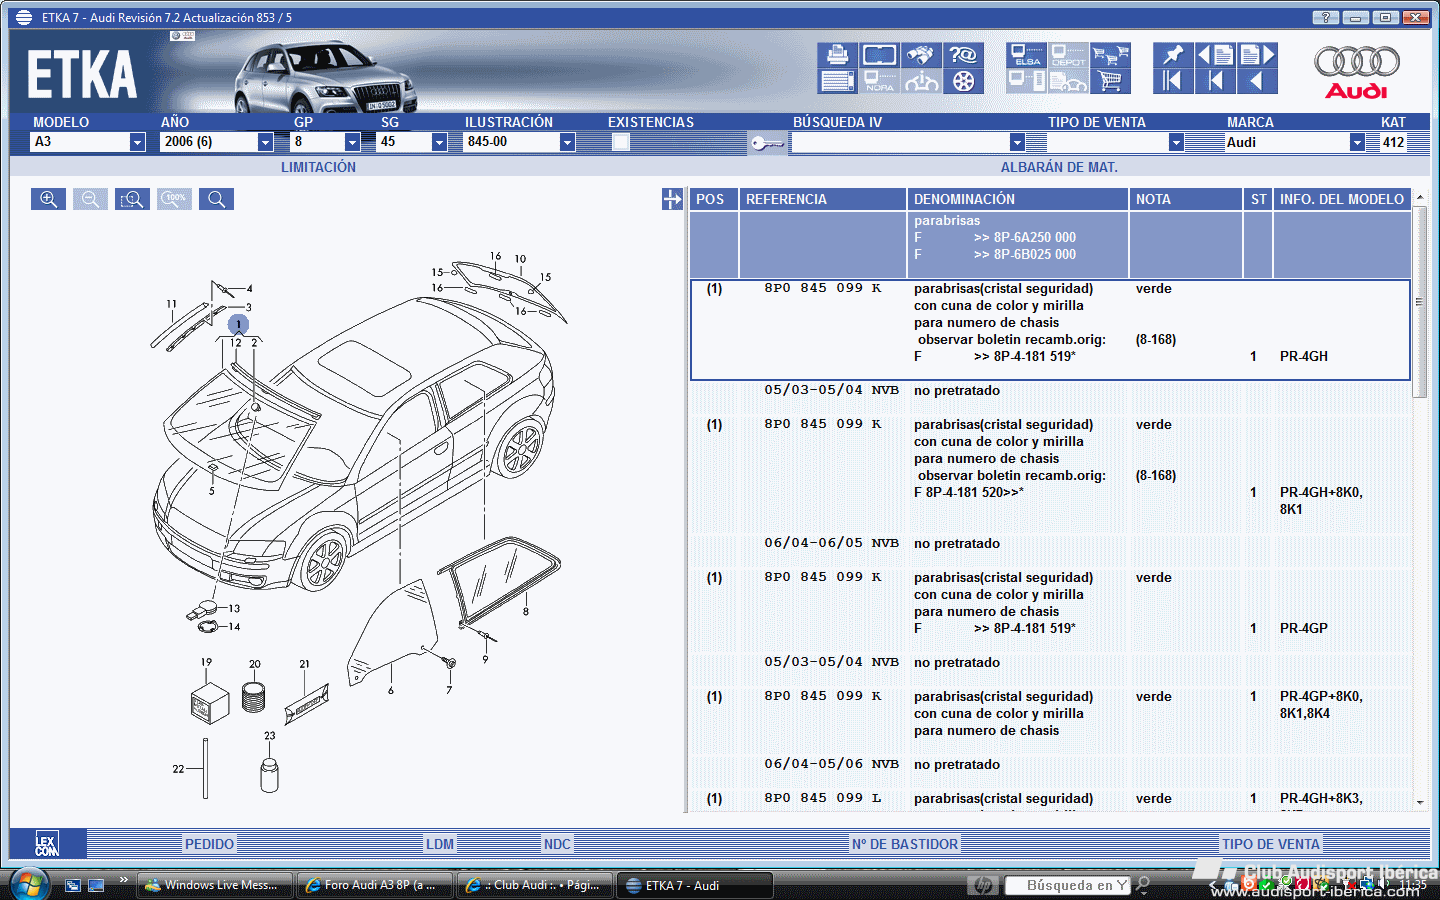Go to the previous page icon
The image size is (1440, 900).
(1215, 55)
